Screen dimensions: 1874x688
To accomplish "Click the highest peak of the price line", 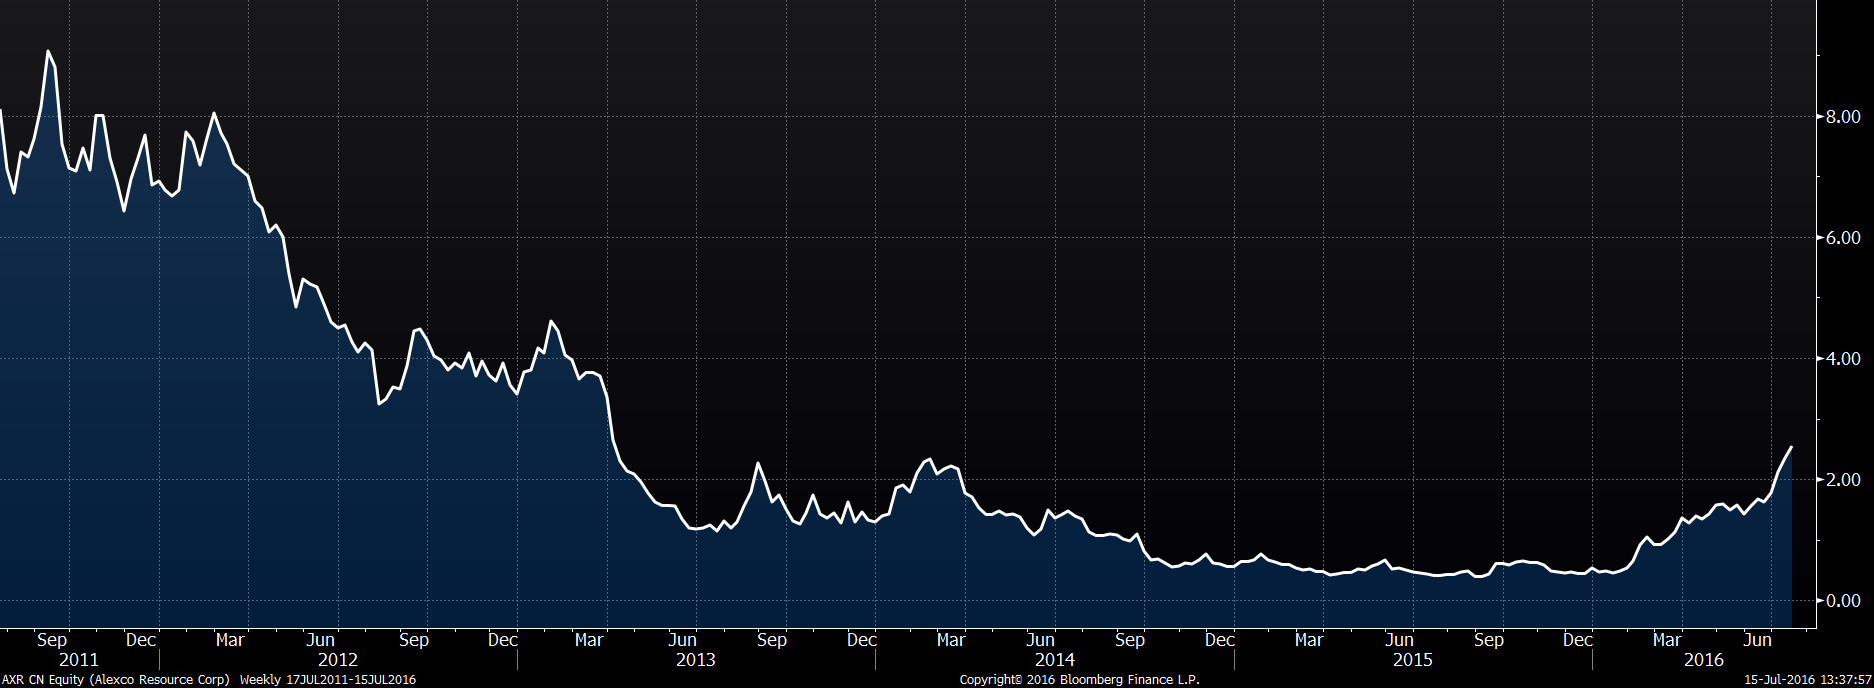I will coord(48,51).
